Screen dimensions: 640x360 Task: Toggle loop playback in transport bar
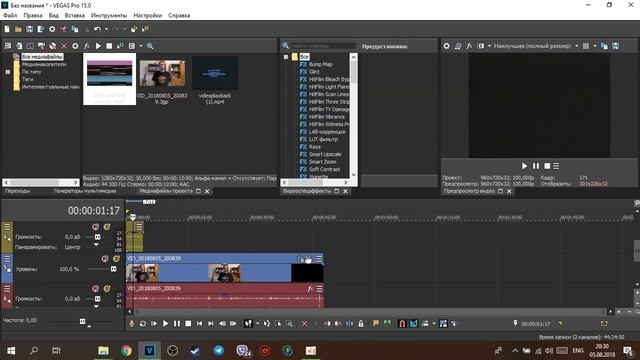[x=143, y=324]
